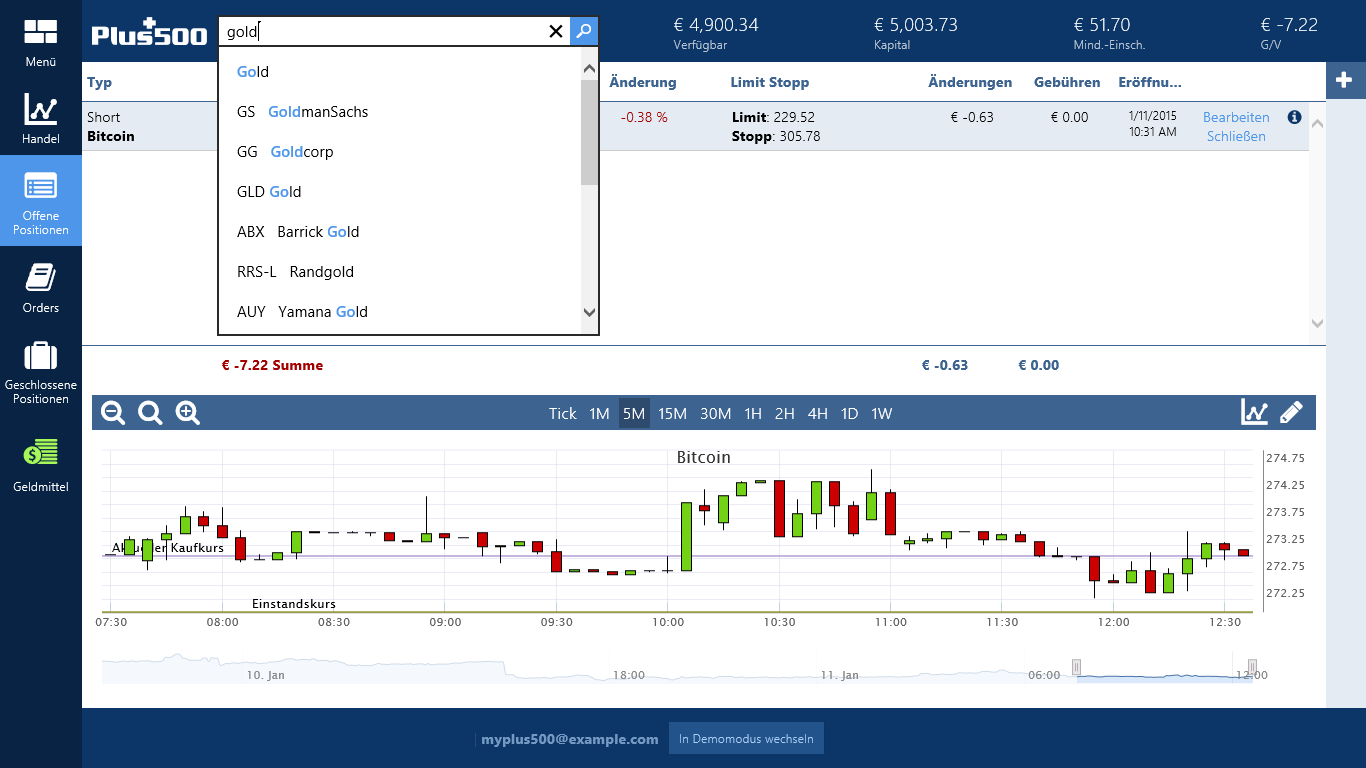Zoom in the chart with plus magnifier
Viewport: 1366px width, 768px height.
(x=188, y=413)
